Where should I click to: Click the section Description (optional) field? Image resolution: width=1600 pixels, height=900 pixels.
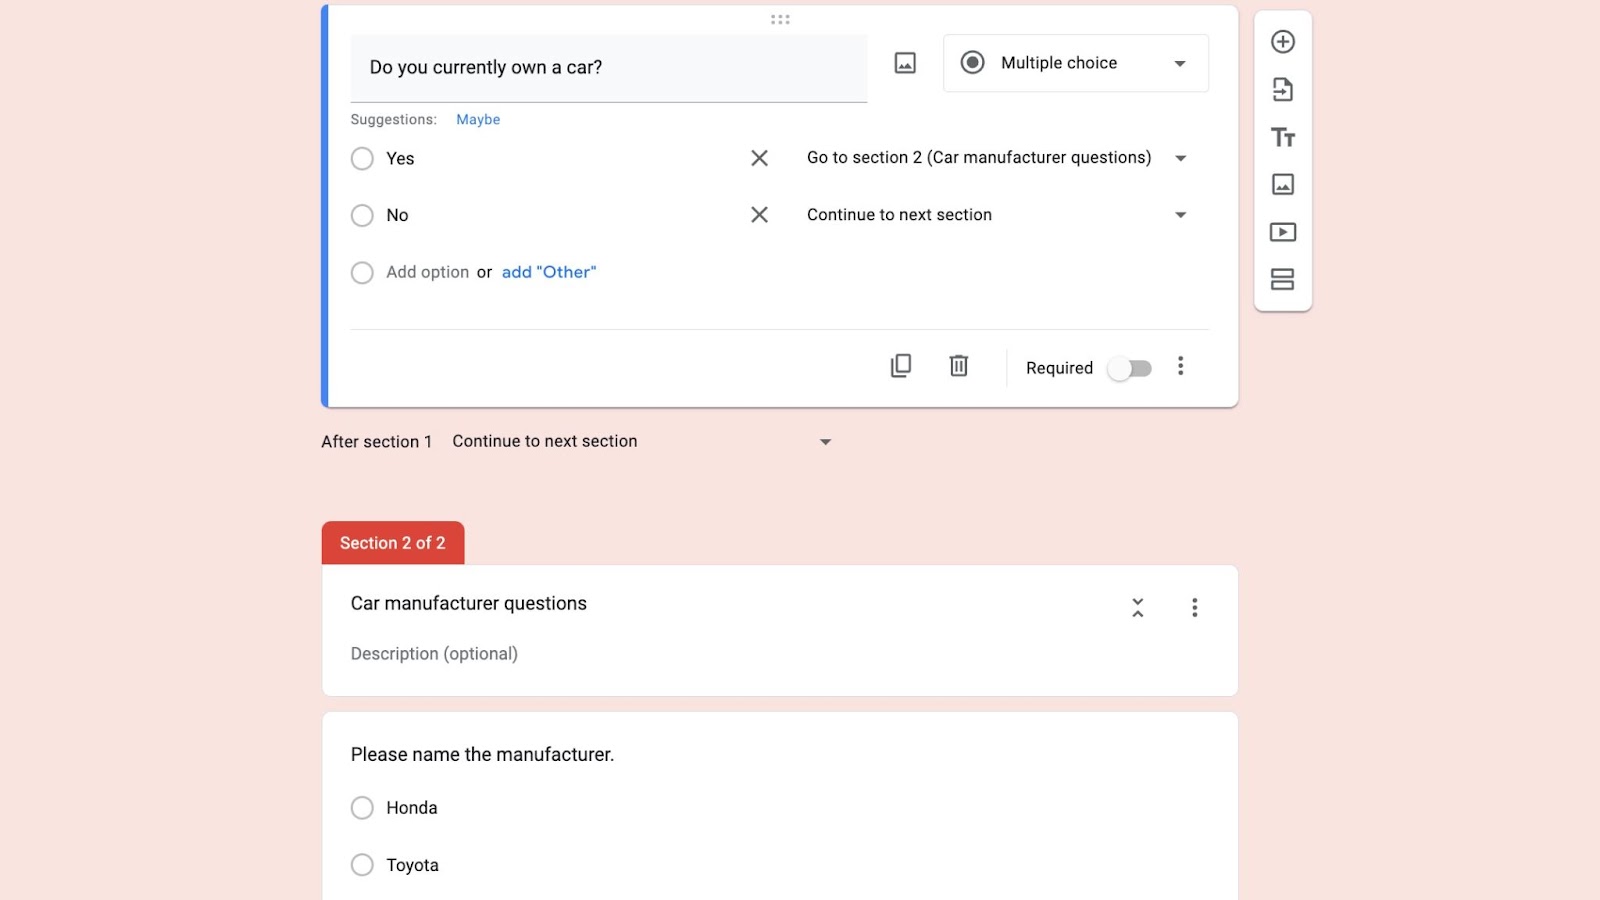tap(434, 654)
